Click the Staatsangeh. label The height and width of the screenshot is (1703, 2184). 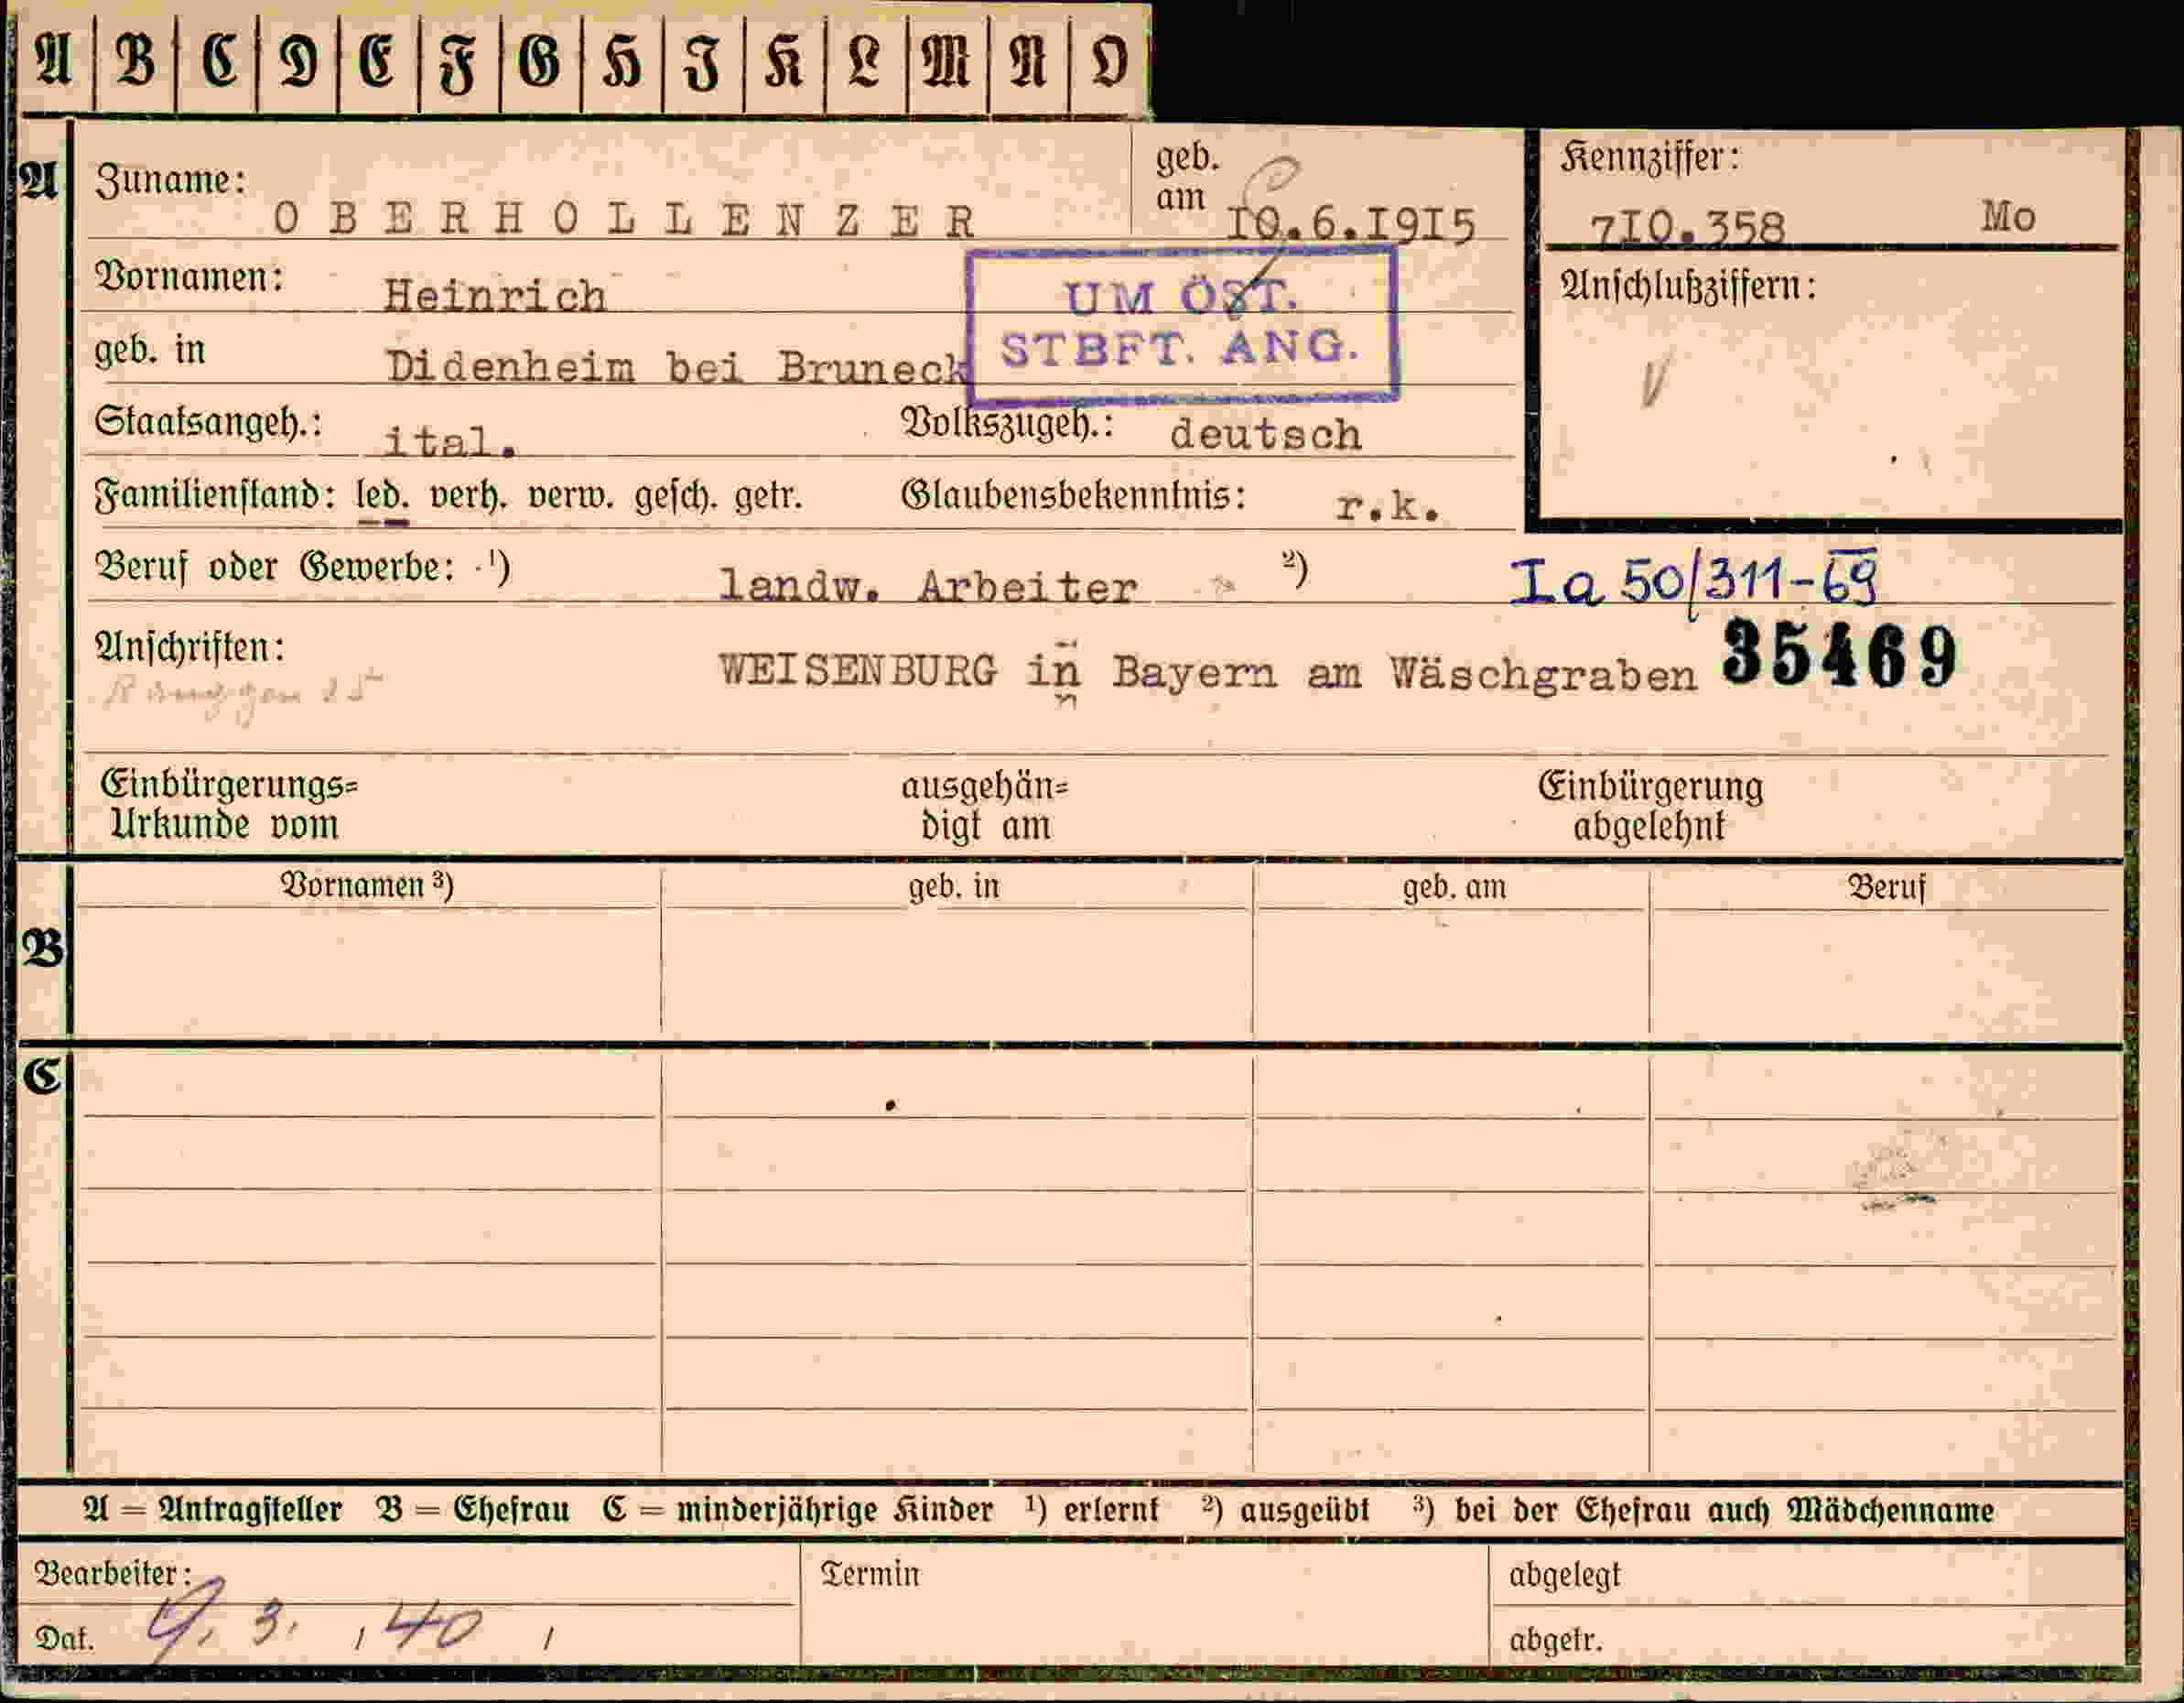[208, 423]
